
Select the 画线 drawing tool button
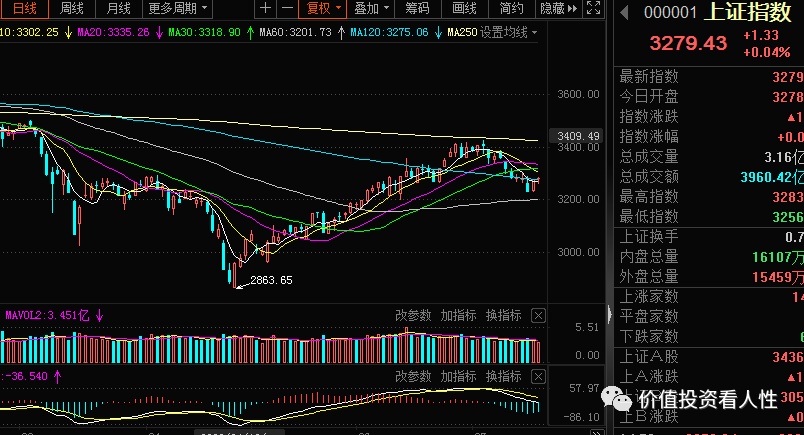pyautogui.click(x=465, y=8)
